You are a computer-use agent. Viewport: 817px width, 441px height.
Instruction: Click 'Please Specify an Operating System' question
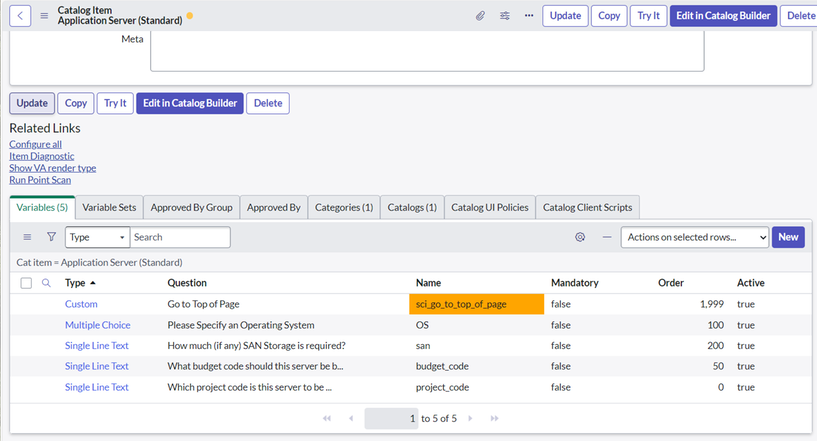click(241, 325)
